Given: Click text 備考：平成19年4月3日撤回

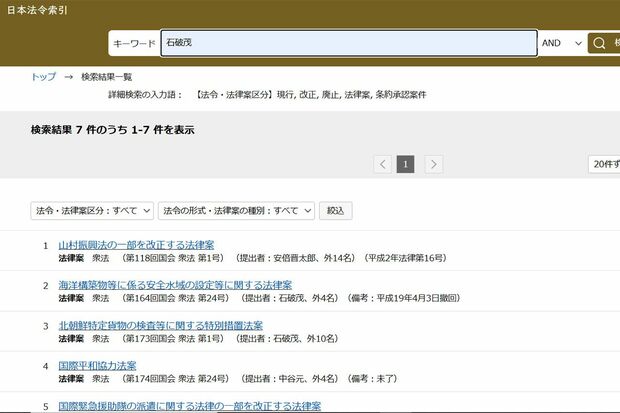Looking at the screenshot, I should click(404, 298).
